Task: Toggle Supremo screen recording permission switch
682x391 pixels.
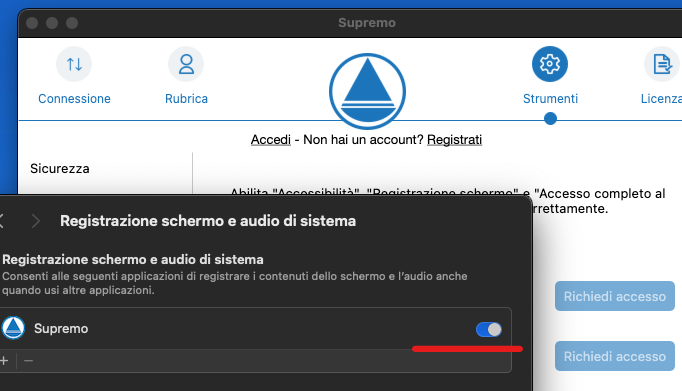Action: click(489, 330)
